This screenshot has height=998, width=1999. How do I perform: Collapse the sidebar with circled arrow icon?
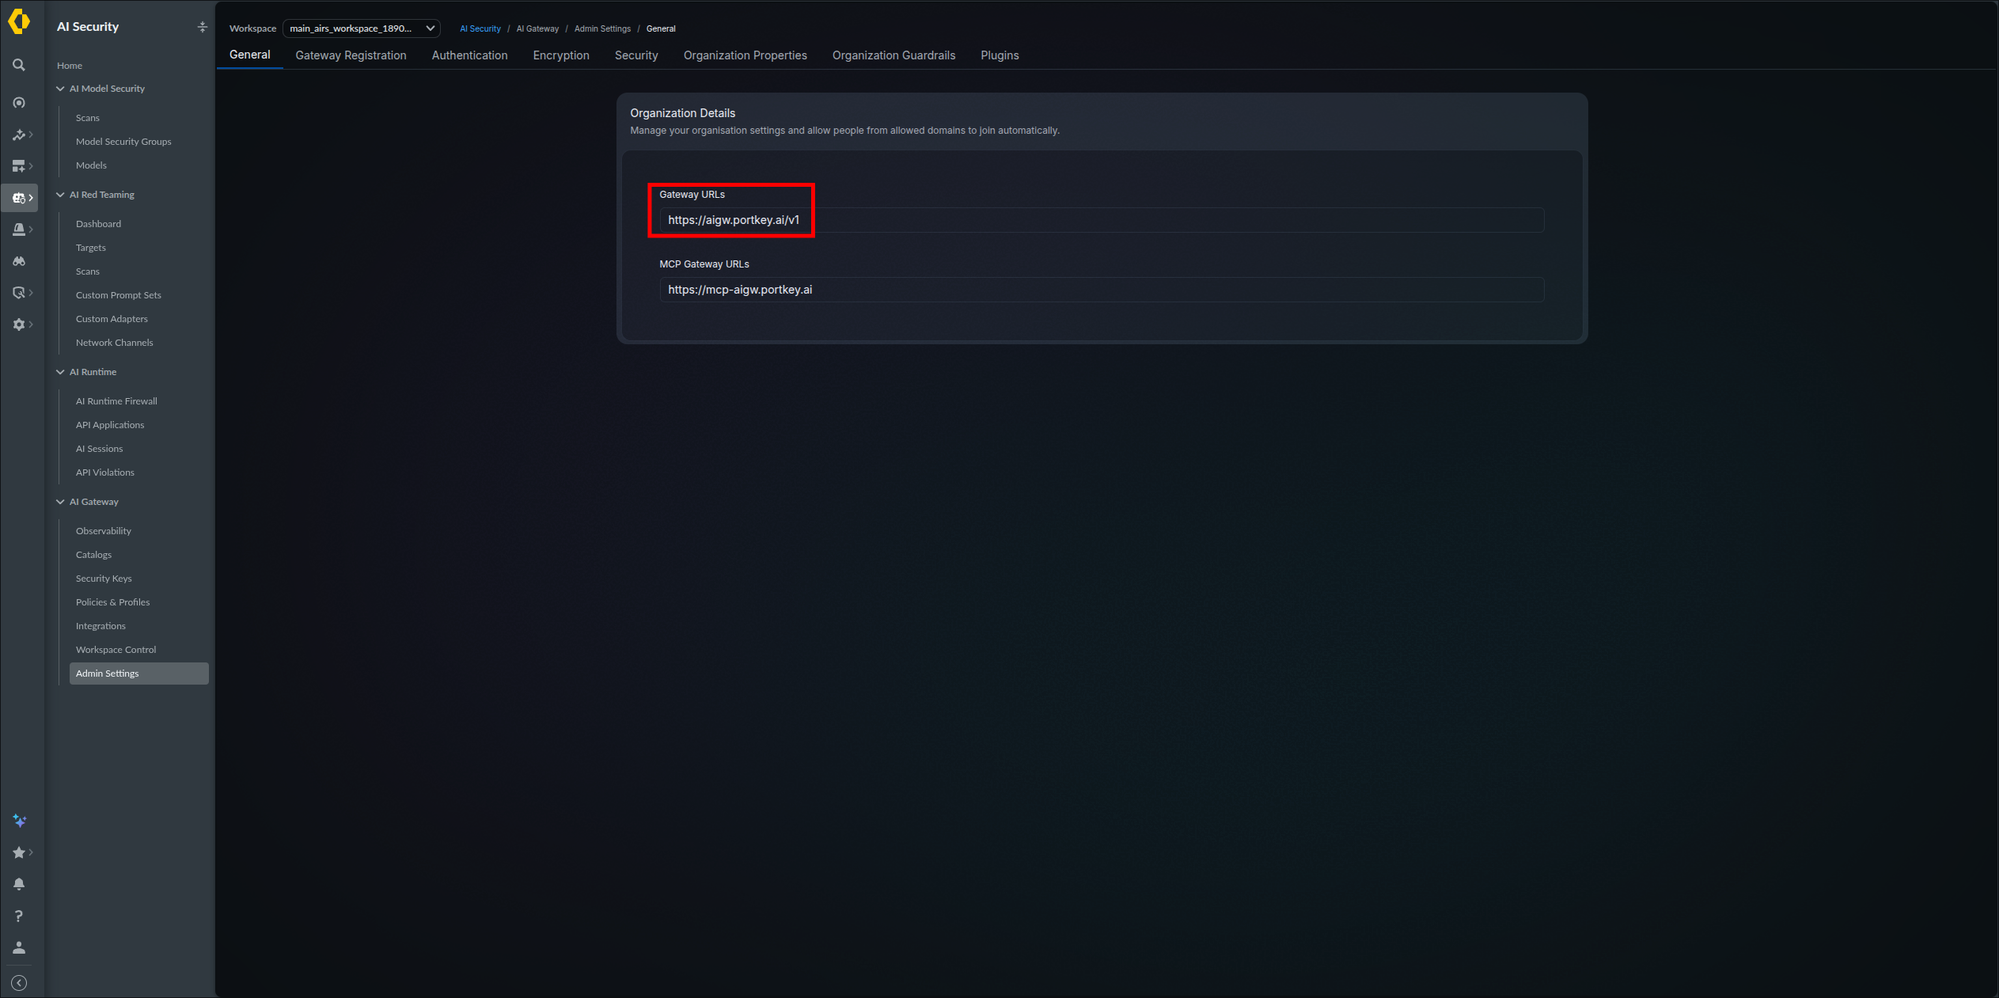(x=19, y=983)
